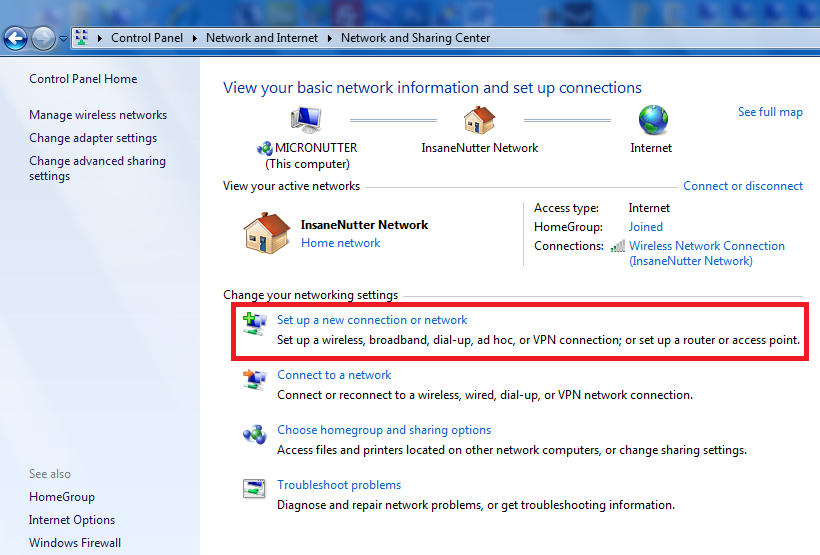Open Manage wireless networks
The width and height of the screenshot is (820, 555).
98,115
